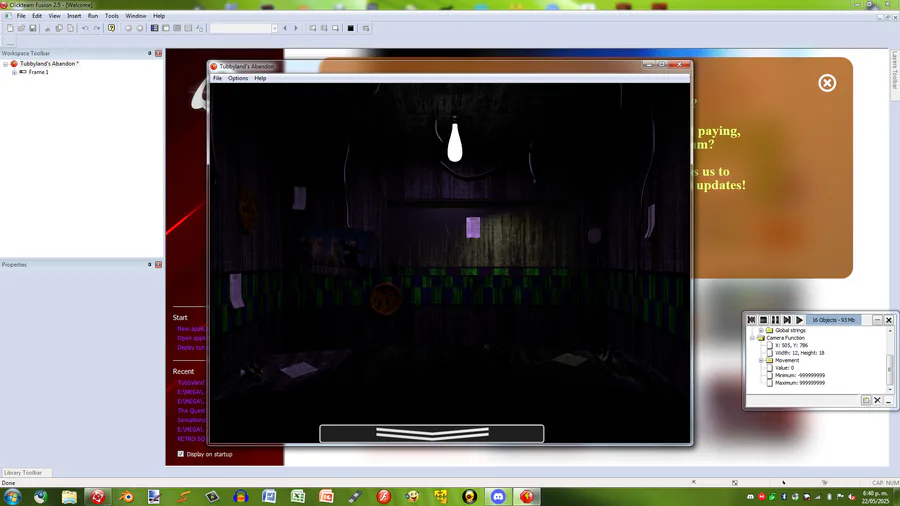Click the debugger rewind-to-start button
This screenshot has width=900, height=506.
[x=751, y=320]
